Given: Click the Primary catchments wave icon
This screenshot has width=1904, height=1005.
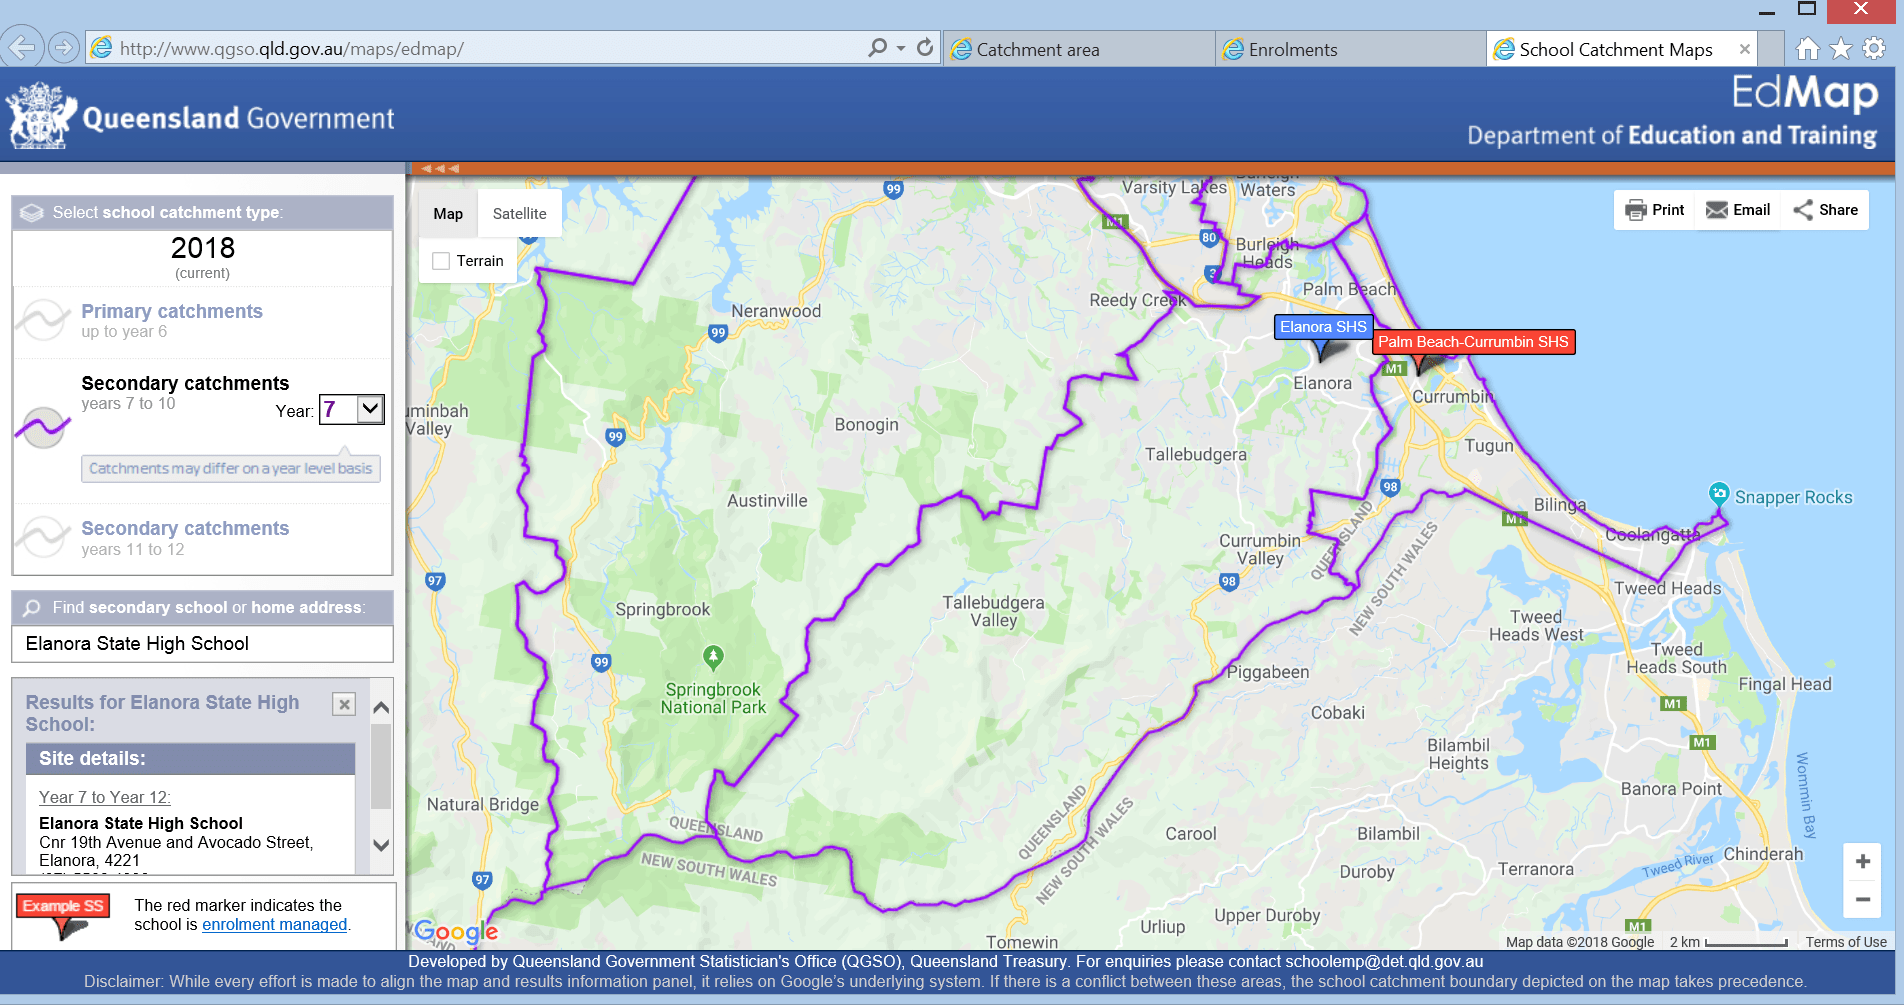Looking at the screenshot, I should click(43, 321).
